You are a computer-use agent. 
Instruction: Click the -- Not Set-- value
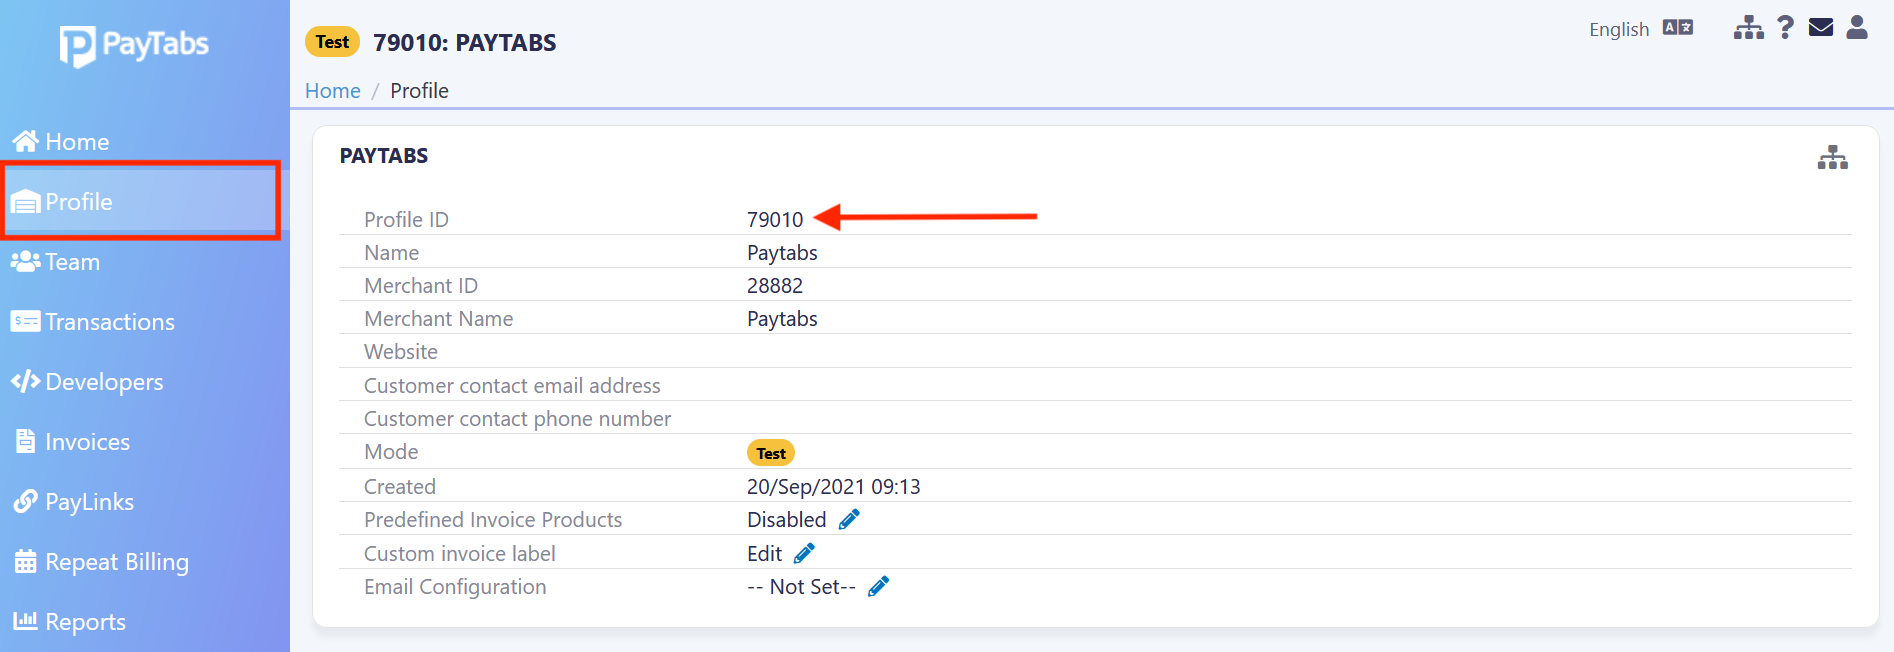802,587
